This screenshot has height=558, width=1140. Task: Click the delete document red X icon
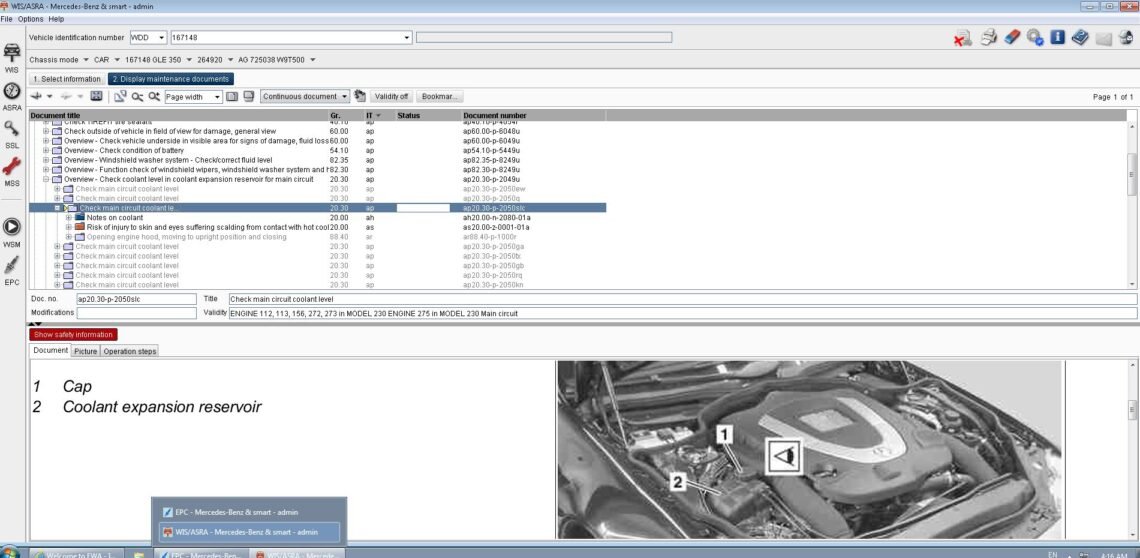[963, 38]
